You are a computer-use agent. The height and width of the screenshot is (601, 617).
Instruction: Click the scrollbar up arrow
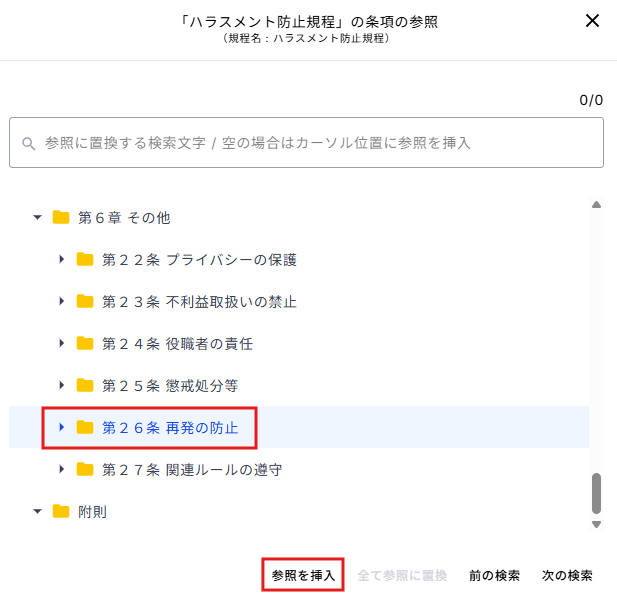click(x=597, y=204)
